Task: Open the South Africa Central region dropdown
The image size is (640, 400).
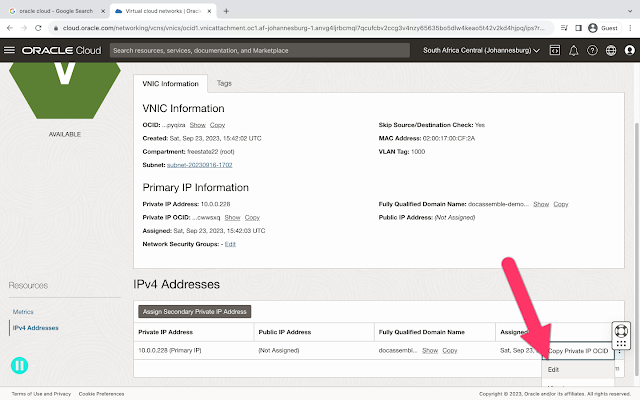Action: (x=481, y=50)
